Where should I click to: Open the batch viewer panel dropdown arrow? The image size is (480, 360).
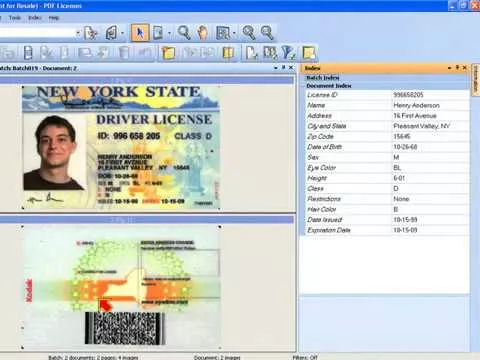click(x=276, y=68)
